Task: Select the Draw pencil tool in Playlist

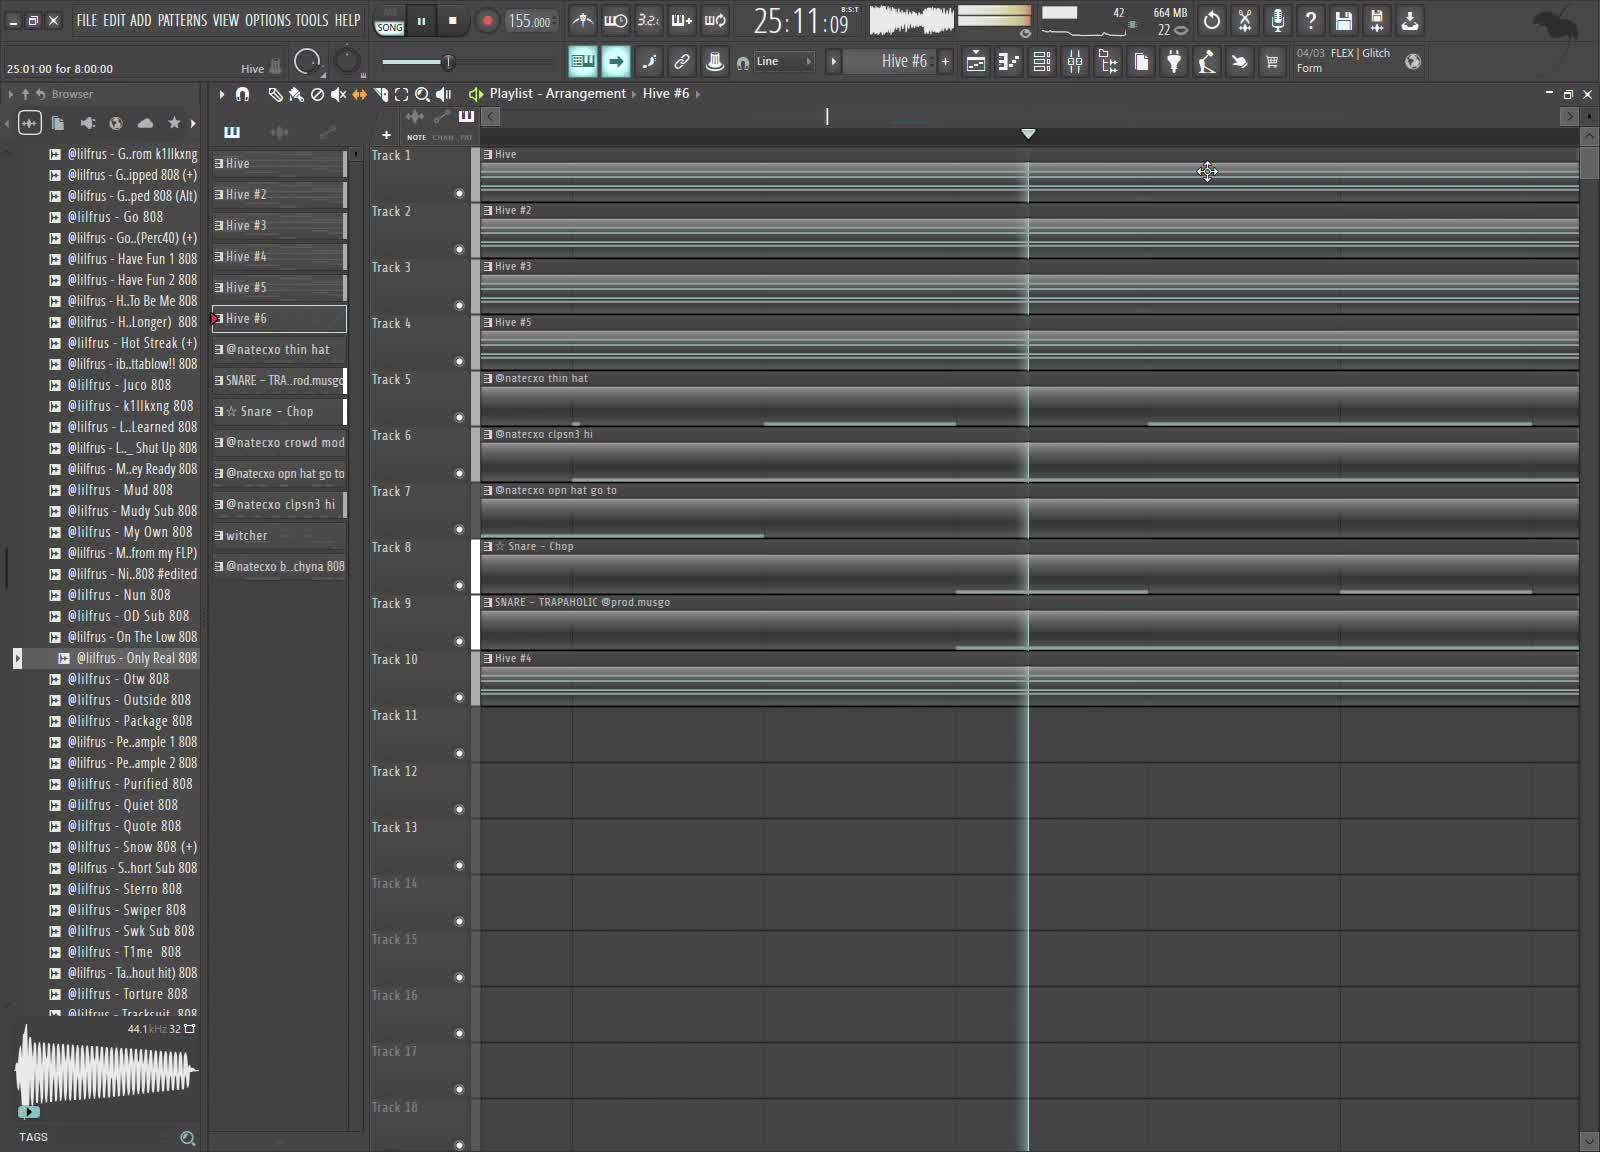Action: [x=275, y=94]
